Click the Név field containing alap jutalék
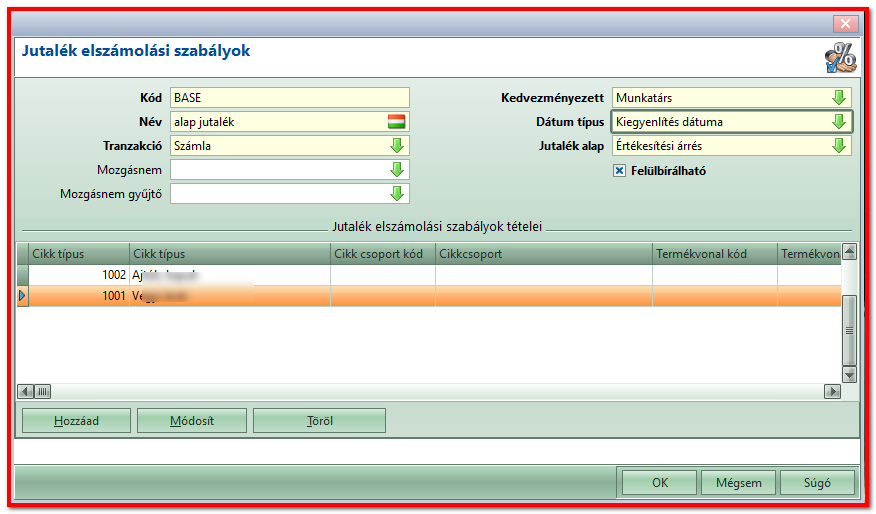Viewport: 876px width, 514px height. (x=289, y=122)
